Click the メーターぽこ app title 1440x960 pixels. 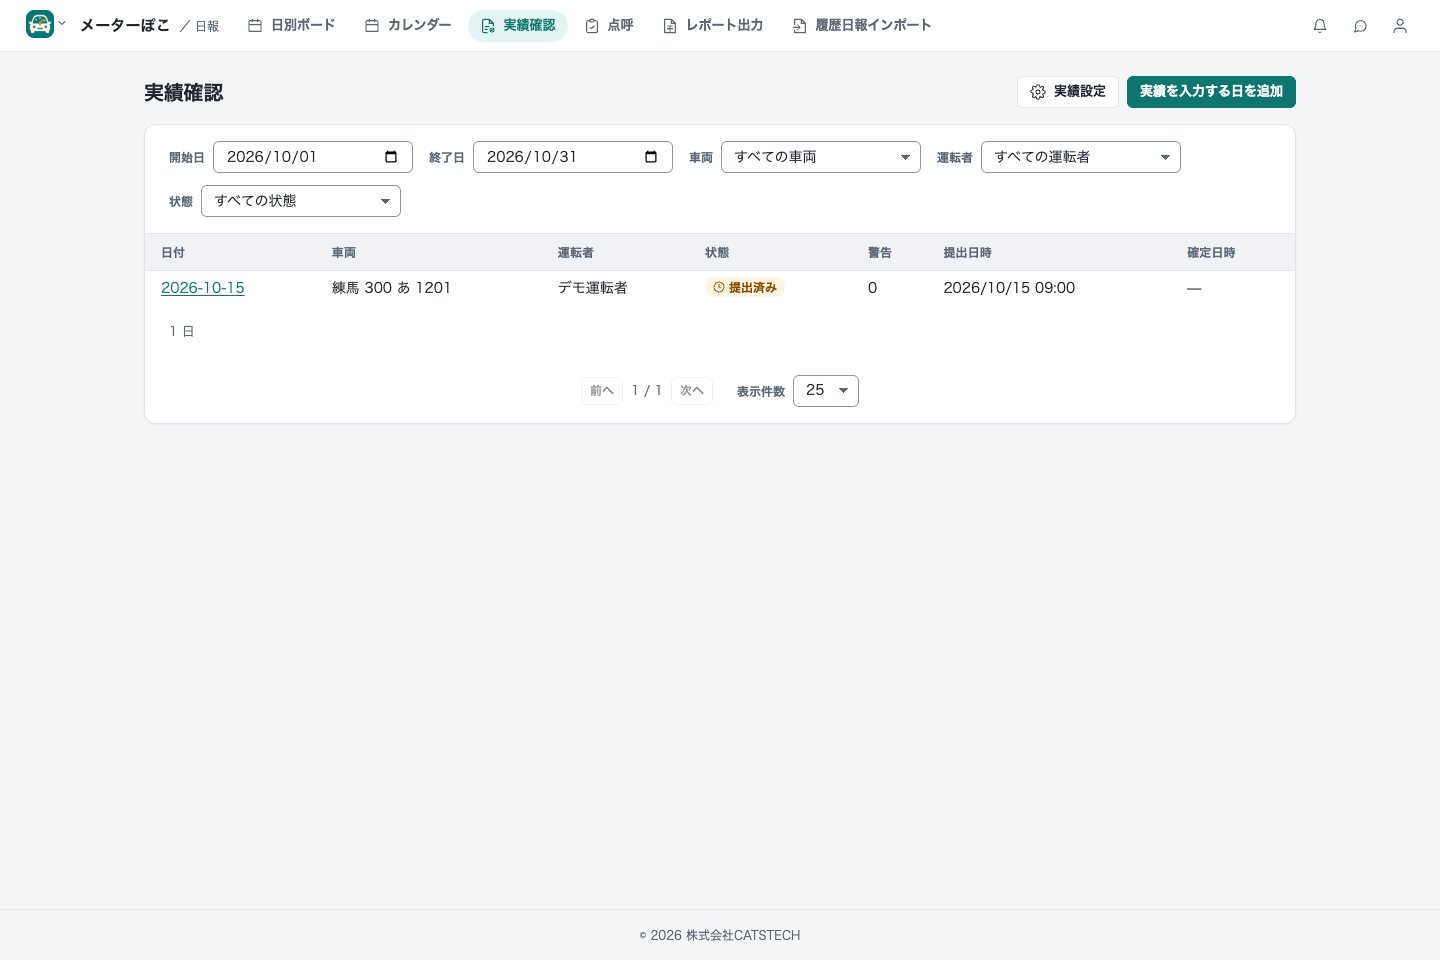click(125, 26)
